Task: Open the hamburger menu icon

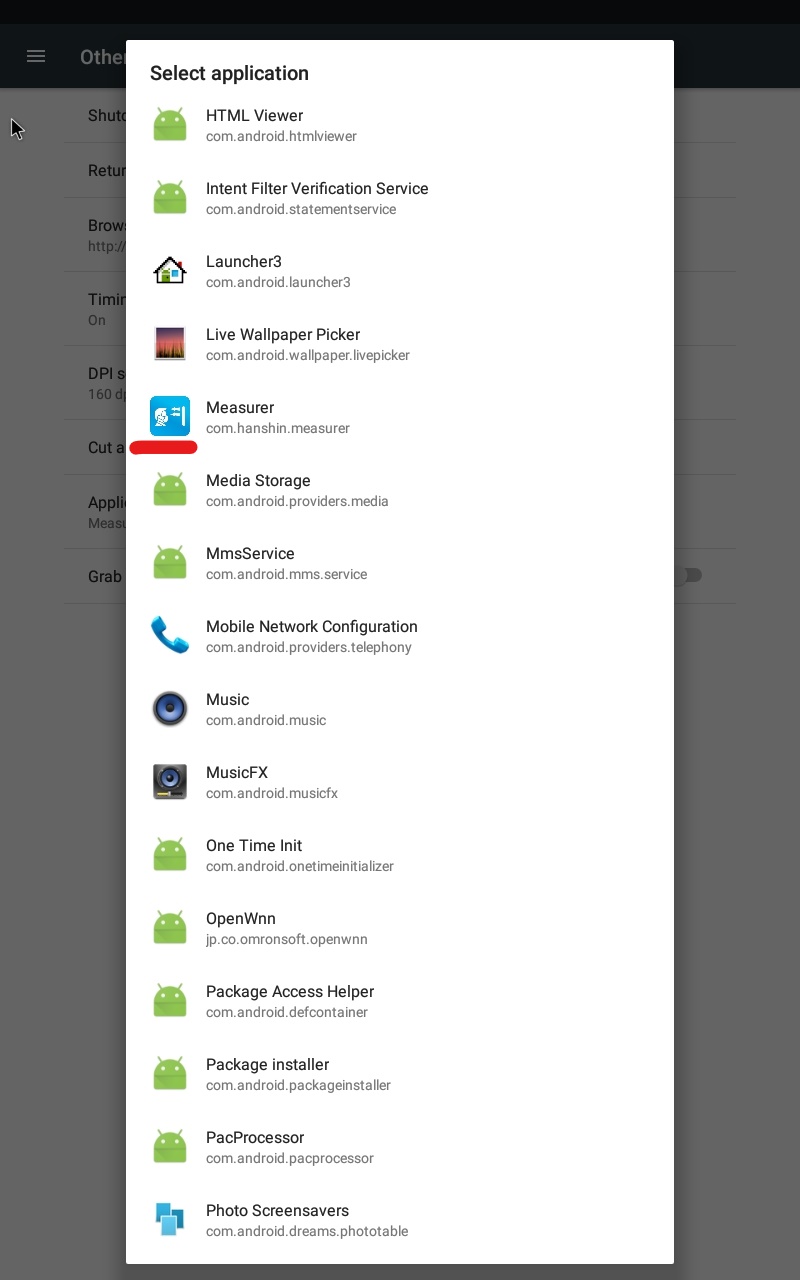Action: pyautogui.click(x=36, y=56)
